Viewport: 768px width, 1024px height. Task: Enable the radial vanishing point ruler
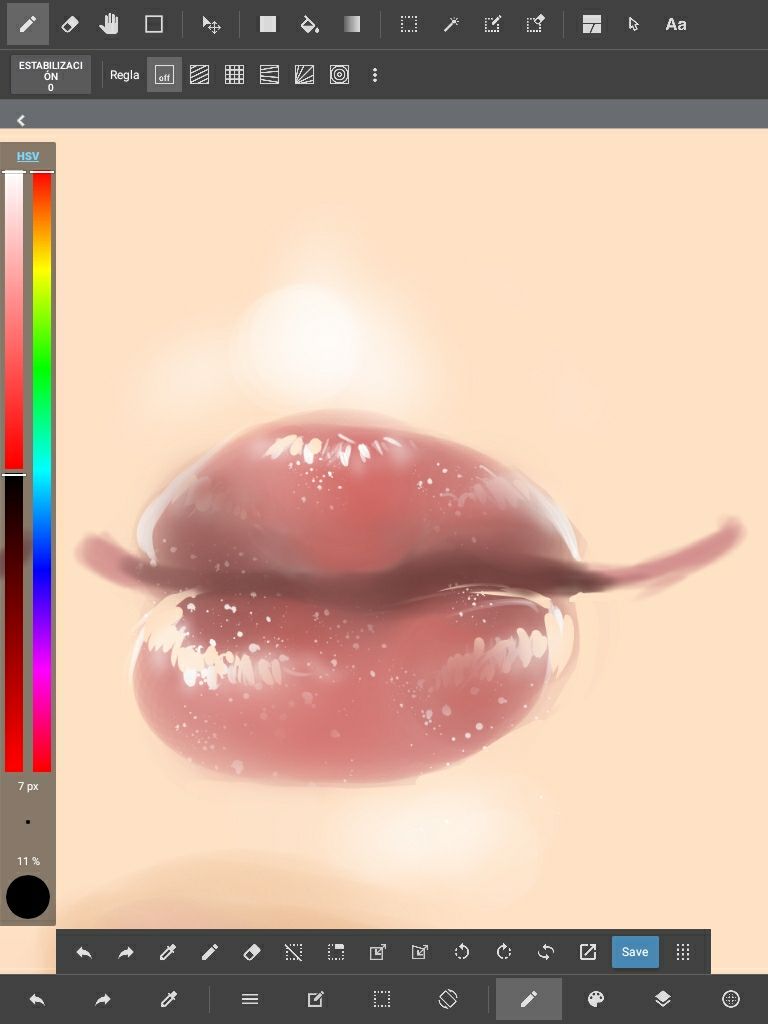pos(304,75)
